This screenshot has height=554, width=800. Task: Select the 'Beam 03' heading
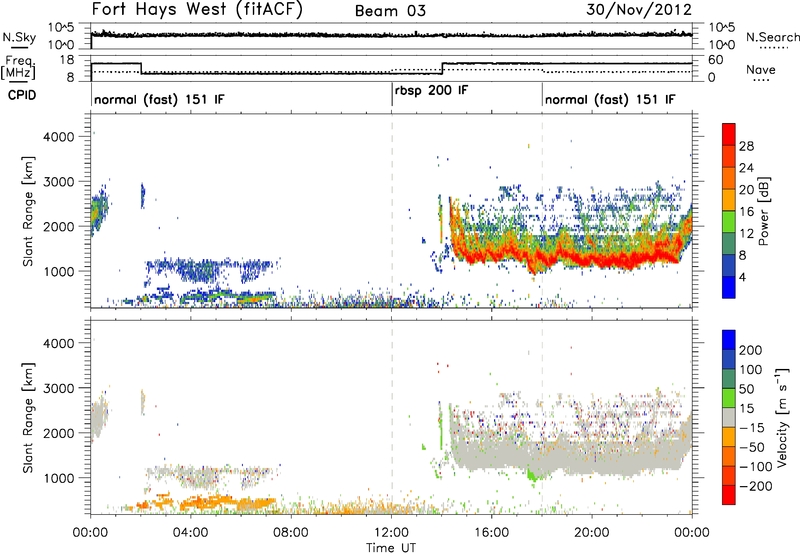(390, 11)
